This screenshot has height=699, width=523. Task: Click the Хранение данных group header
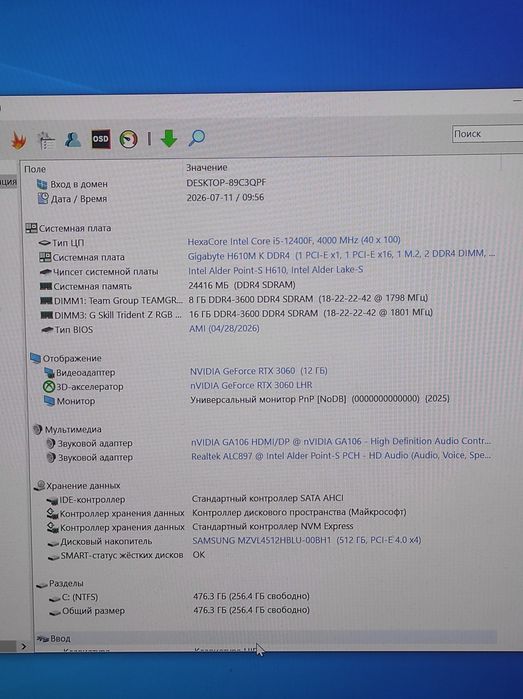(x=78, y=485)
